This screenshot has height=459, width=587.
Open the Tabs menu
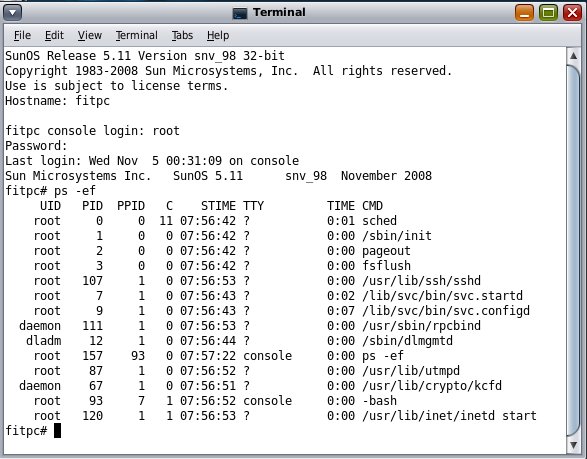[x=182, y=35]
